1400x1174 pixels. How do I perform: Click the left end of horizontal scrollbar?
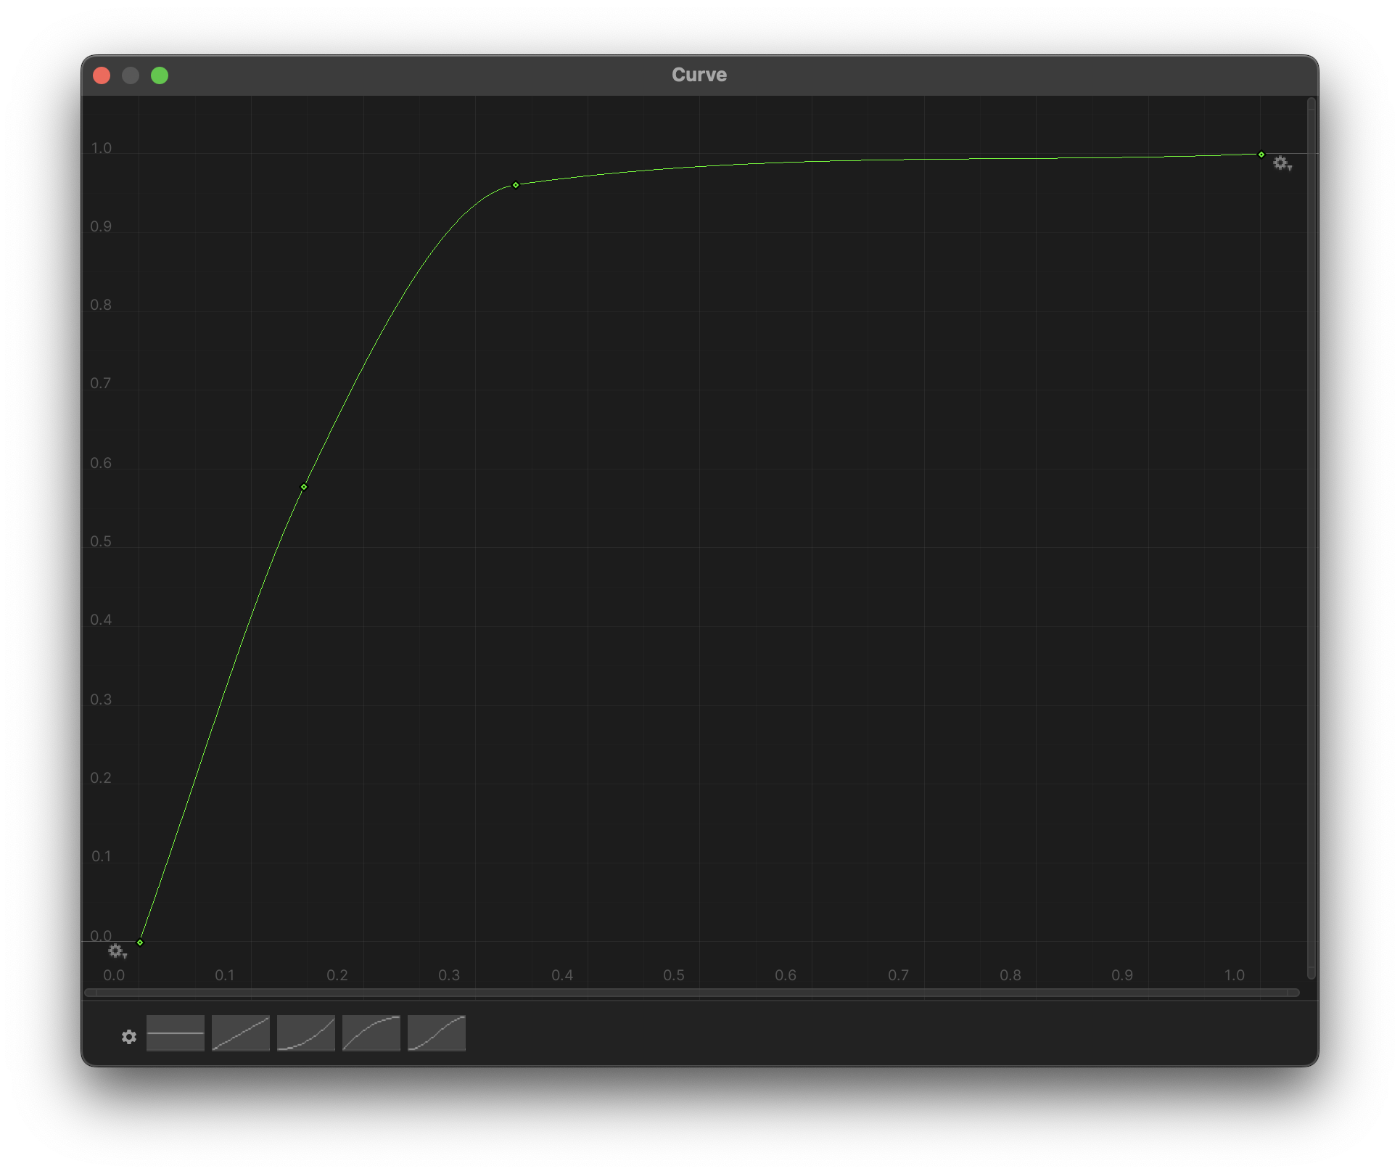pos(92,993)
